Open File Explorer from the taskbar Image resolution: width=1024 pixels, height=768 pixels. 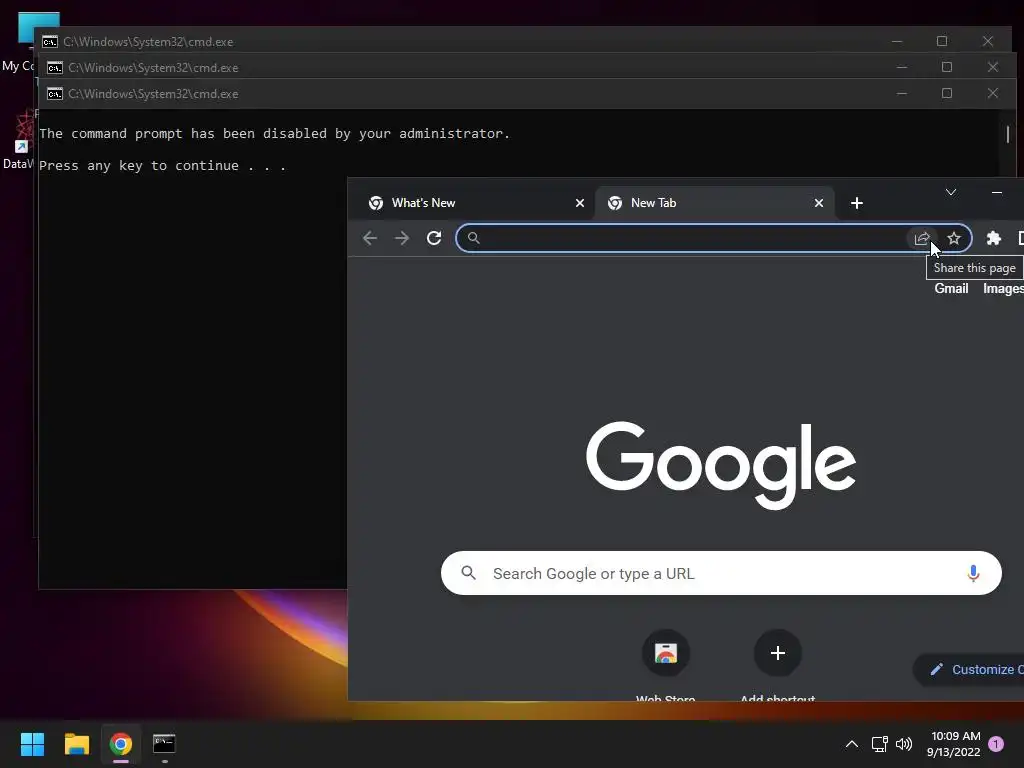[76, 744]
